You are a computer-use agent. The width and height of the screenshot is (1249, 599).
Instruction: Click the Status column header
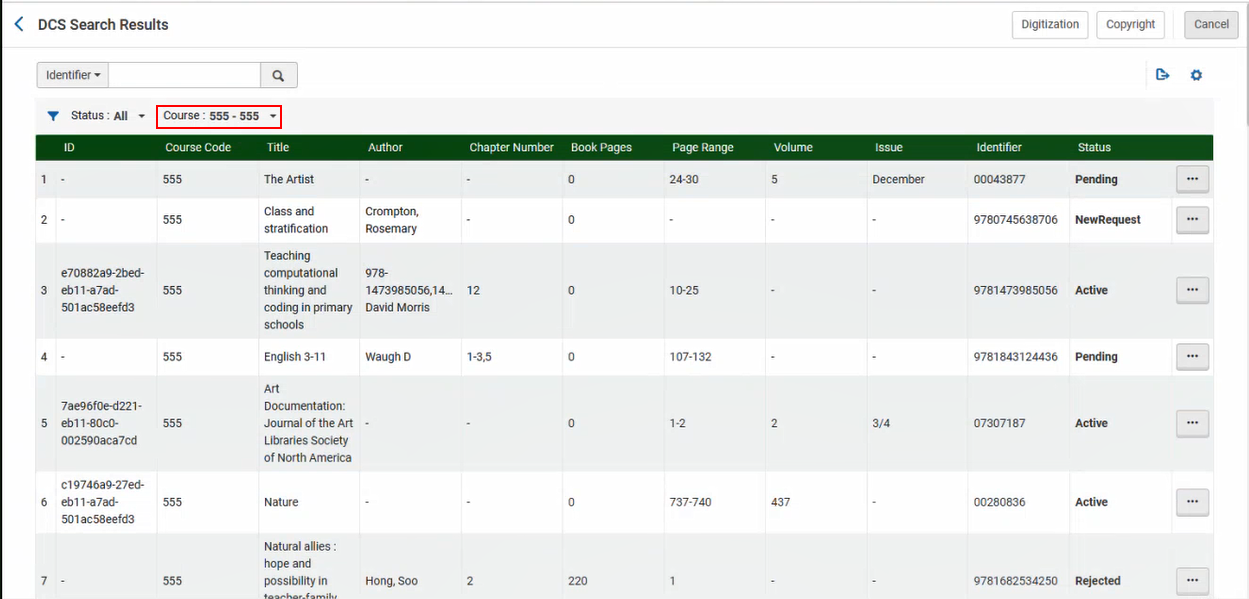coord(1094,147)
